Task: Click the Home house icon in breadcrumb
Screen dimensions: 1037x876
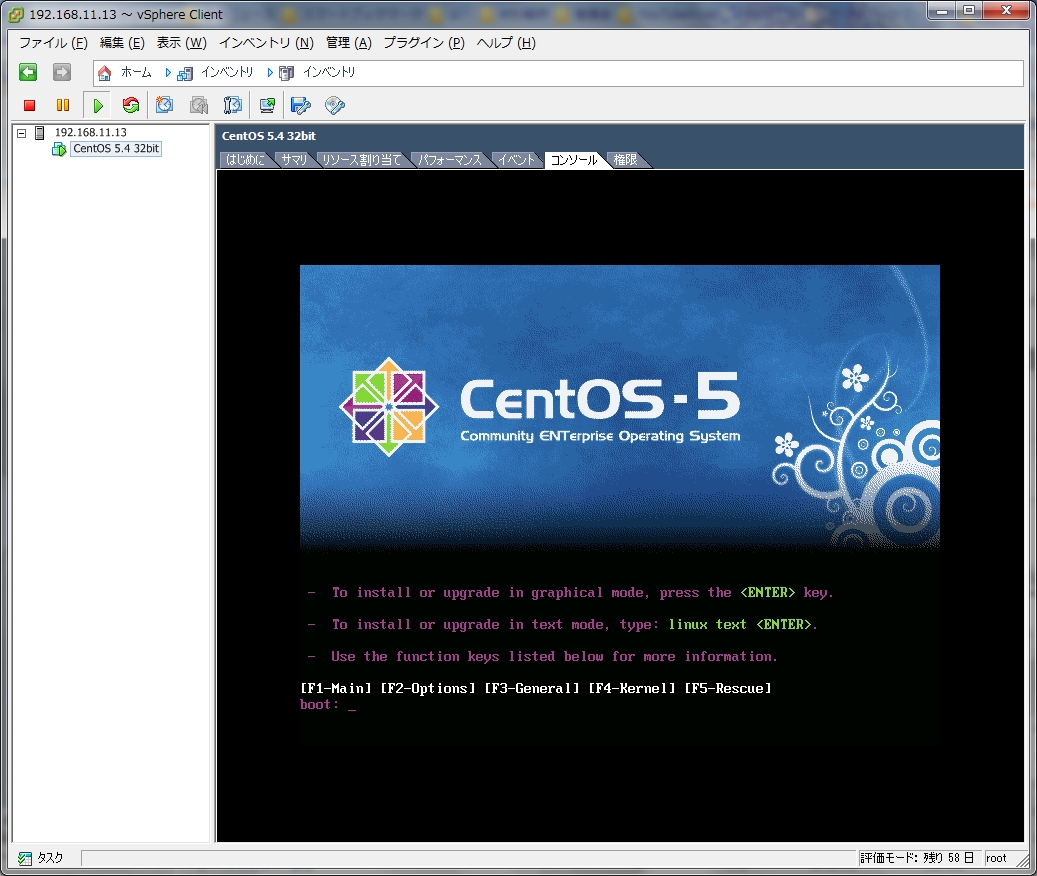Action: coord(104,73)
